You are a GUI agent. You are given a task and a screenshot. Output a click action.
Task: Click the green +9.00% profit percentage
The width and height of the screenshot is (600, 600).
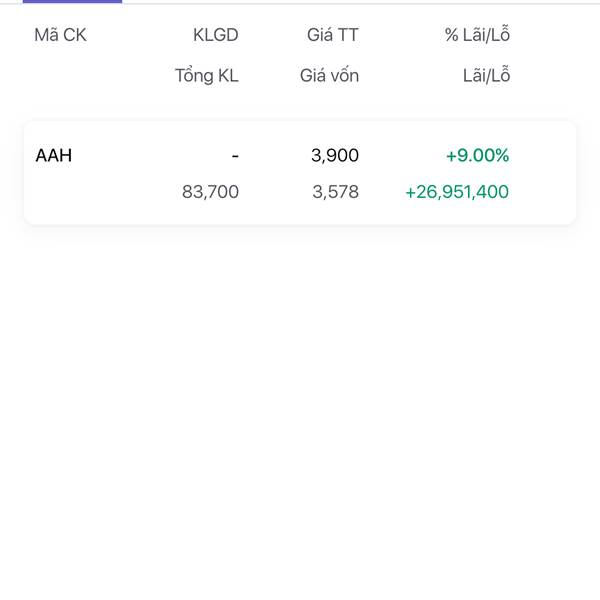pos(478,155)
